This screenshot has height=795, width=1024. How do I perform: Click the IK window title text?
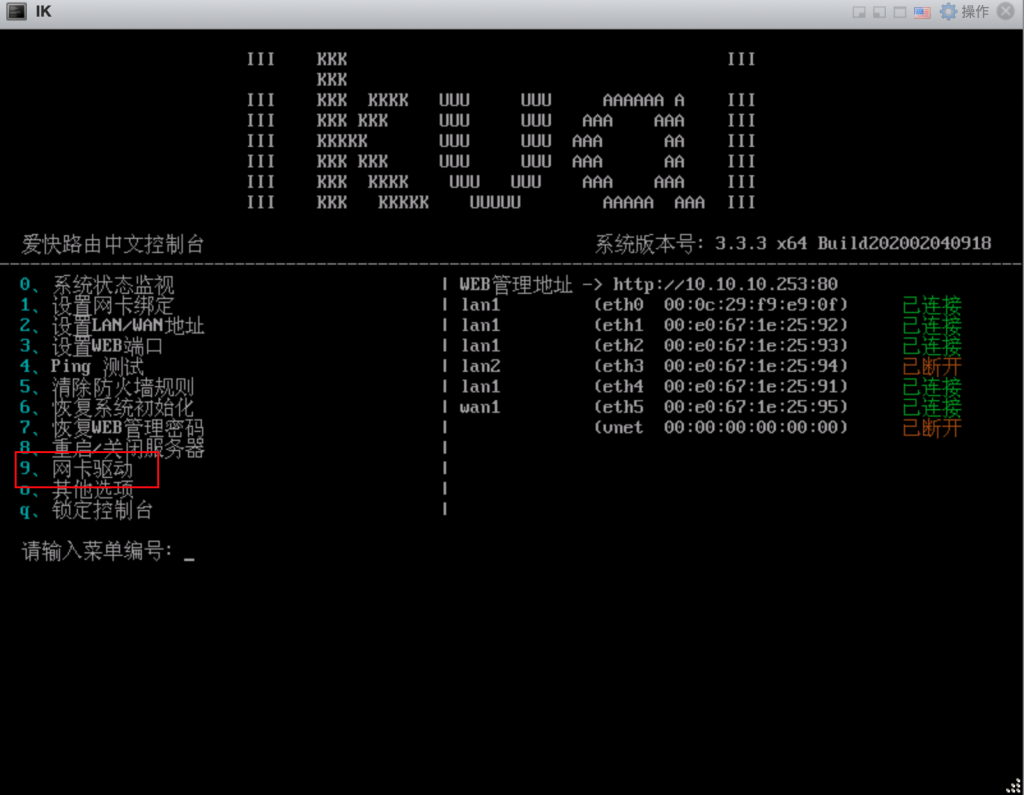(43, 11)
